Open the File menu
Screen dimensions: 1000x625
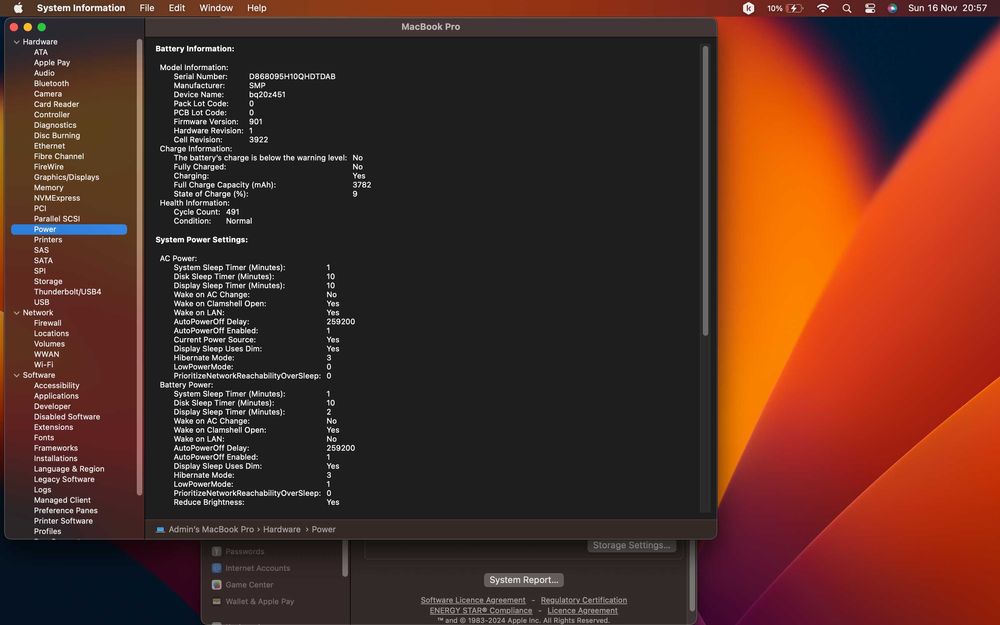pyautogui.click(x=147, y=8)
